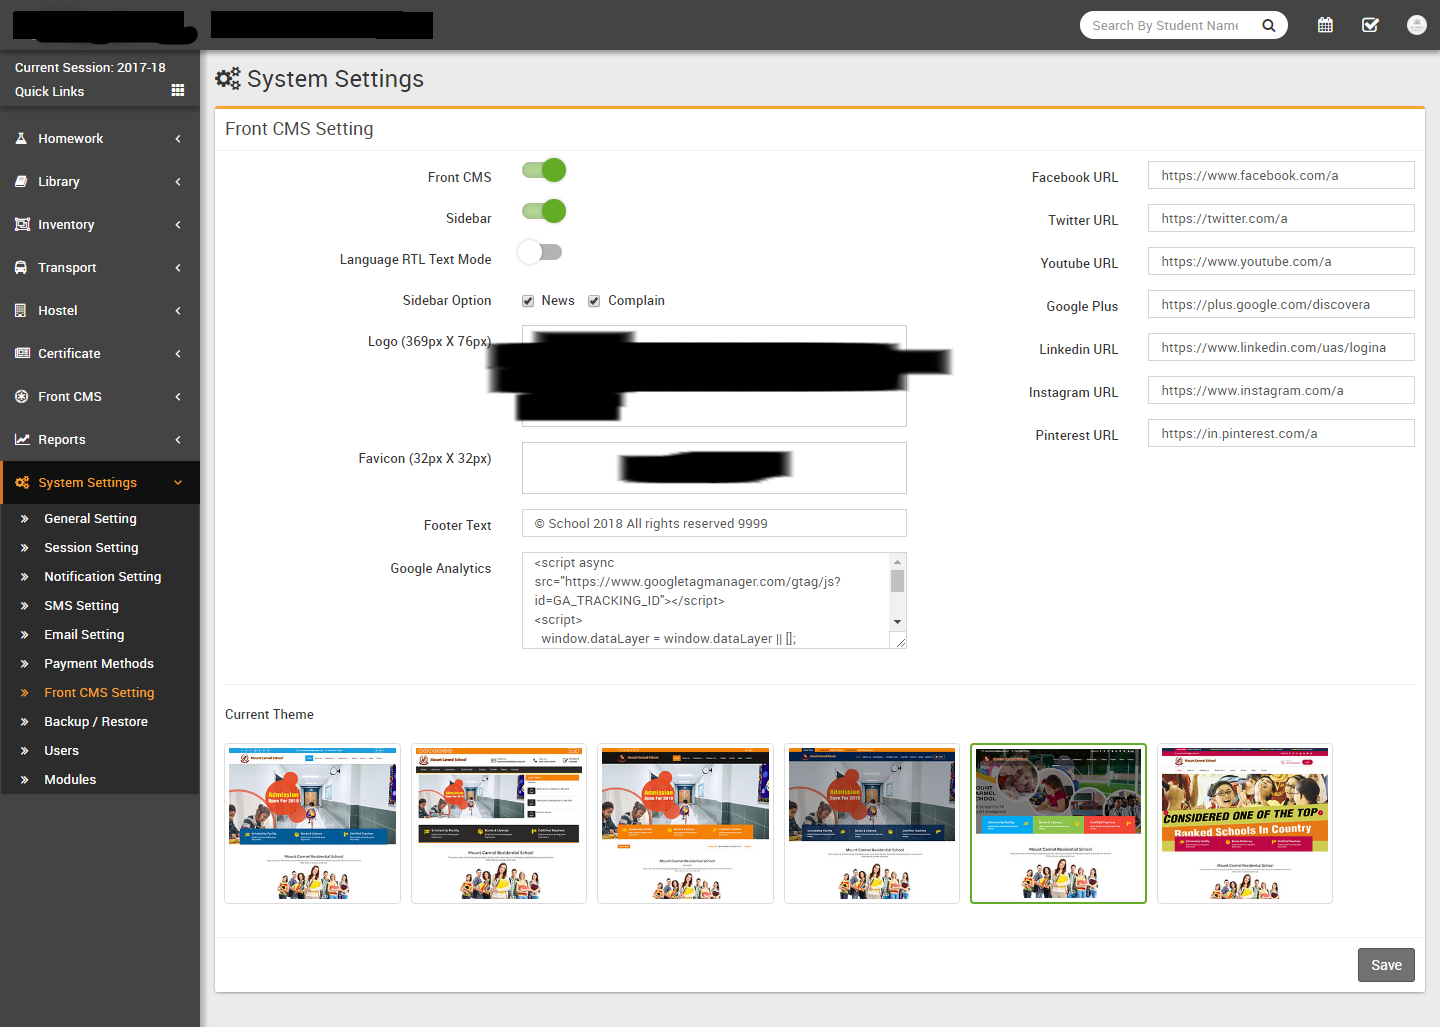Click the calendar icon in top bar
Image resolution: width=1440 pixels, height=1027 pixels.
[1325, 25]
